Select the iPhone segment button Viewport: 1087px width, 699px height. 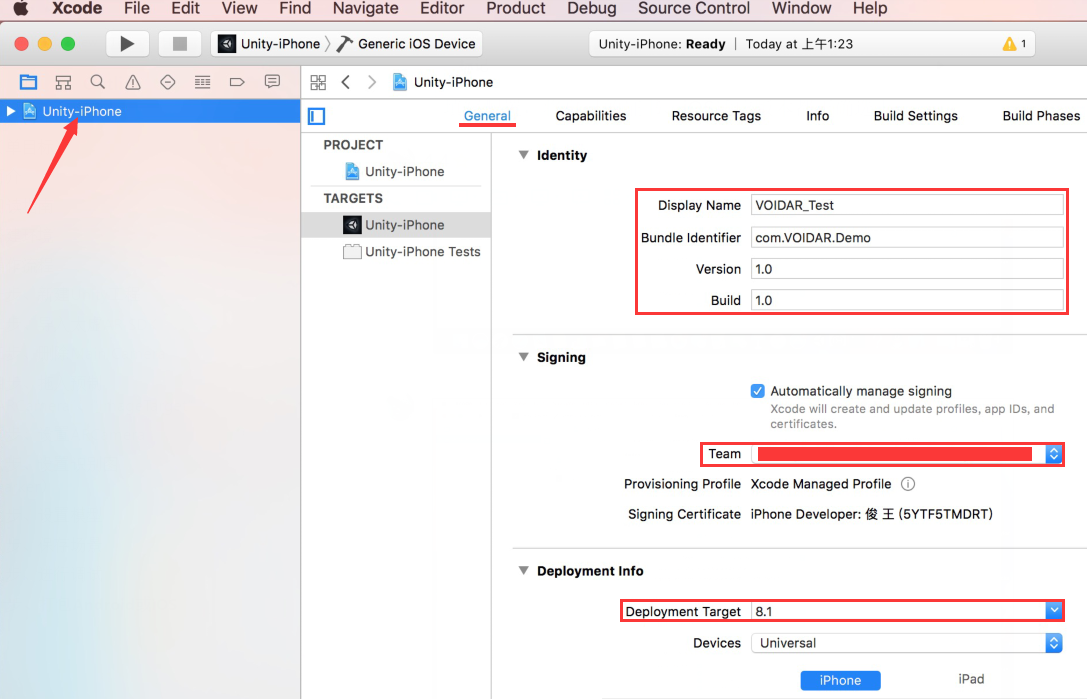pos(840,680)
